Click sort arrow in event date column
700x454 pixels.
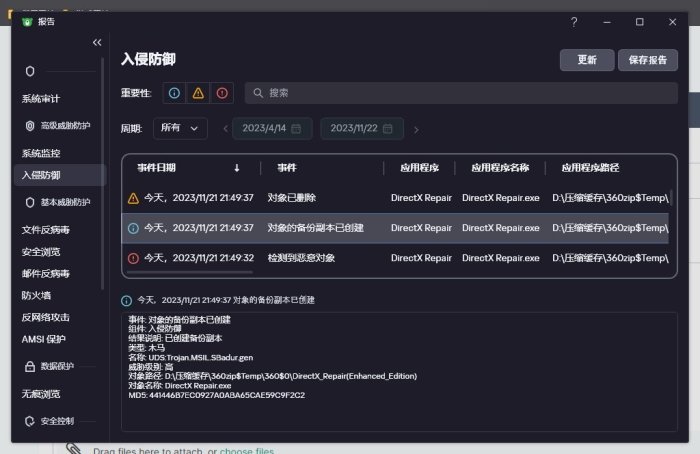pyautogui.click(x=237, y=168)
